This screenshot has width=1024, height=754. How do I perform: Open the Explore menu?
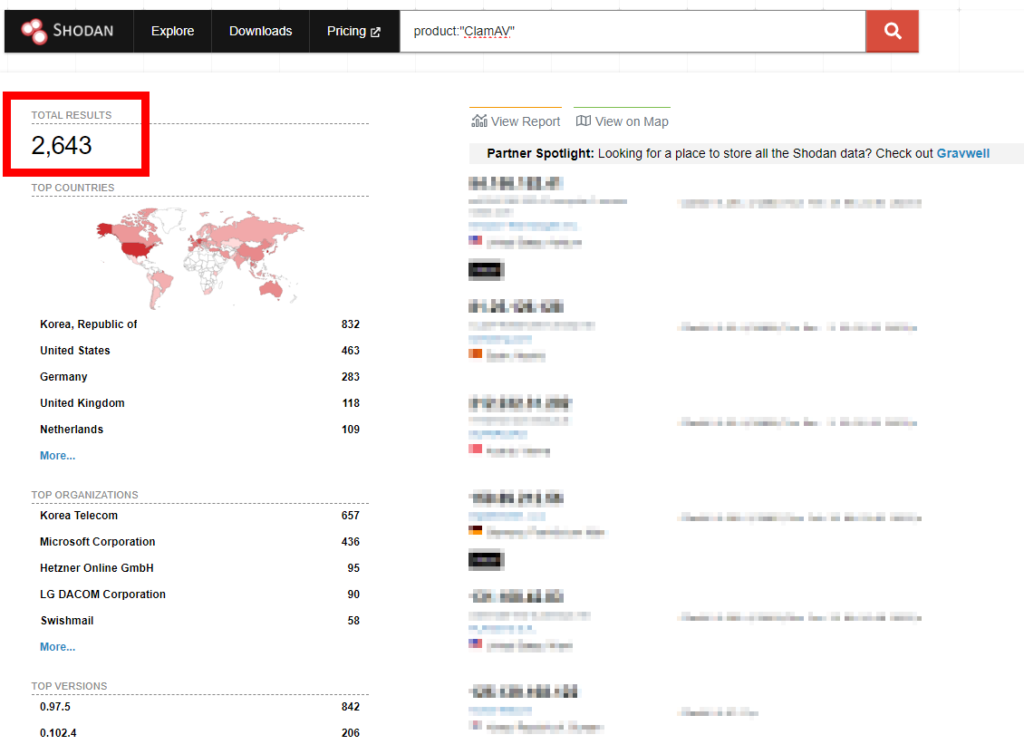[172, 32]
